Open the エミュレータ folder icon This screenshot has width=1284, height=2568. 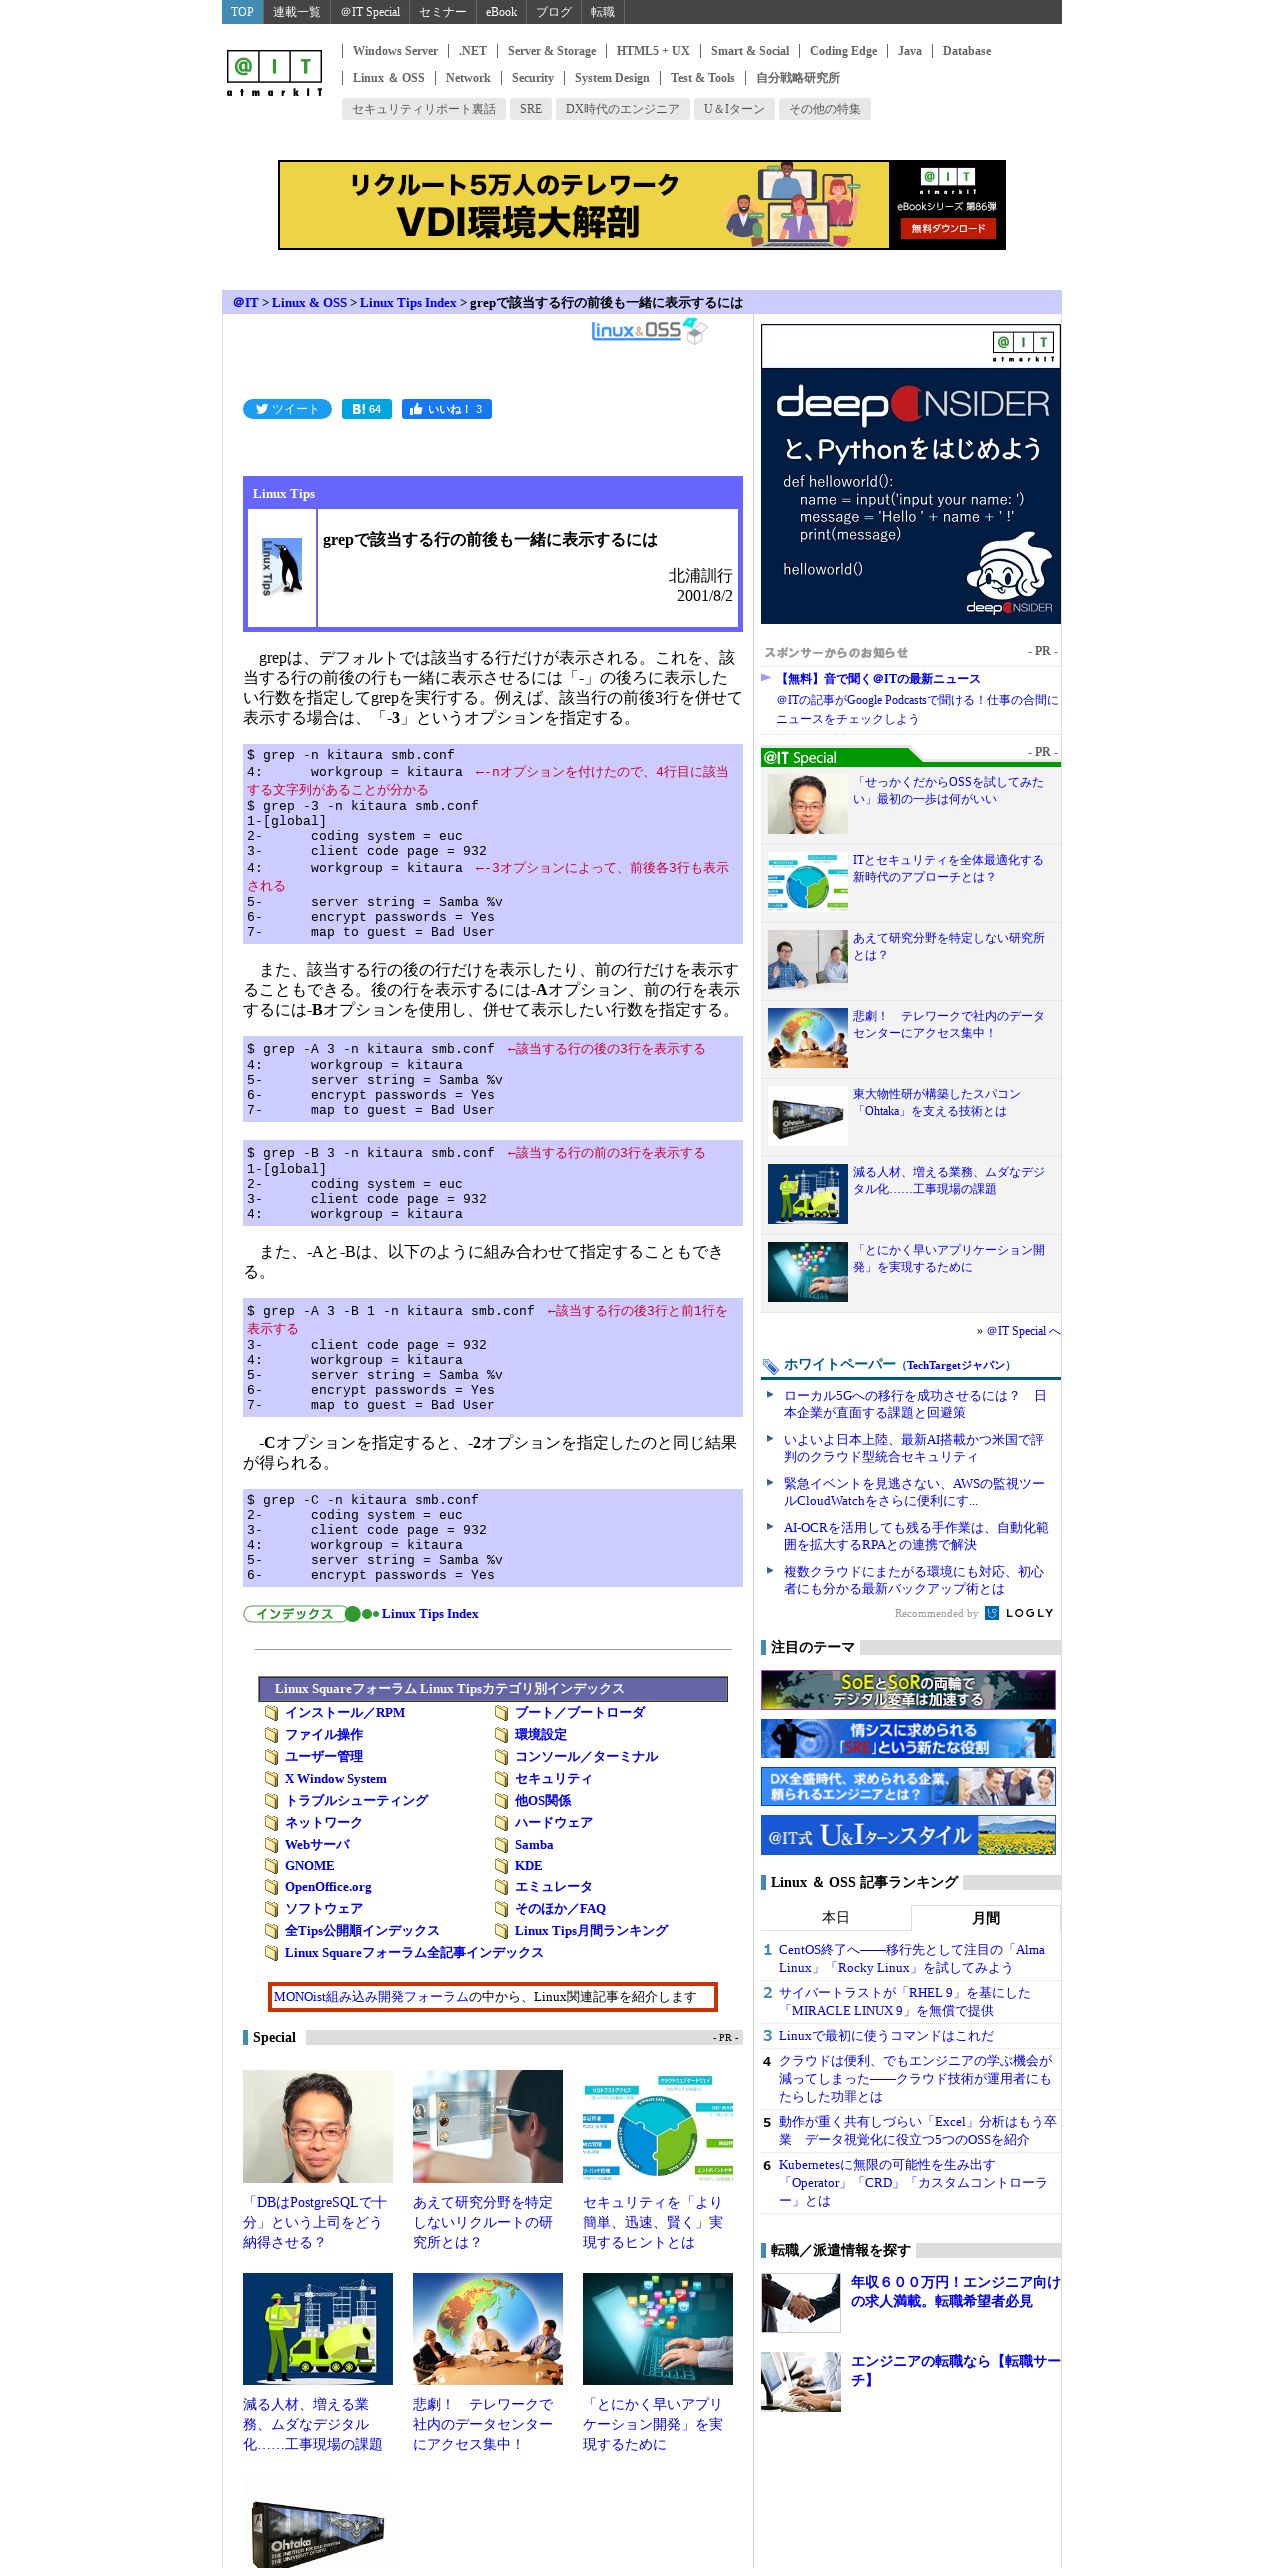point(501,1887)
